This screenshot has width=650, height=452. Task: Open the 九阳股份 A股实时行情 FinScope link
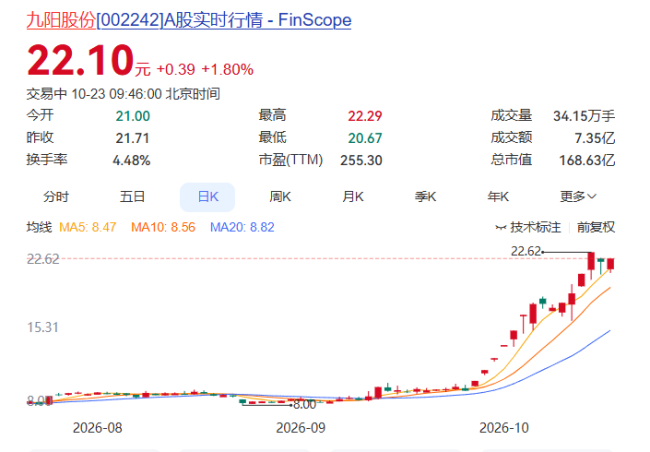pyautogui.click(x=189, y=20)
